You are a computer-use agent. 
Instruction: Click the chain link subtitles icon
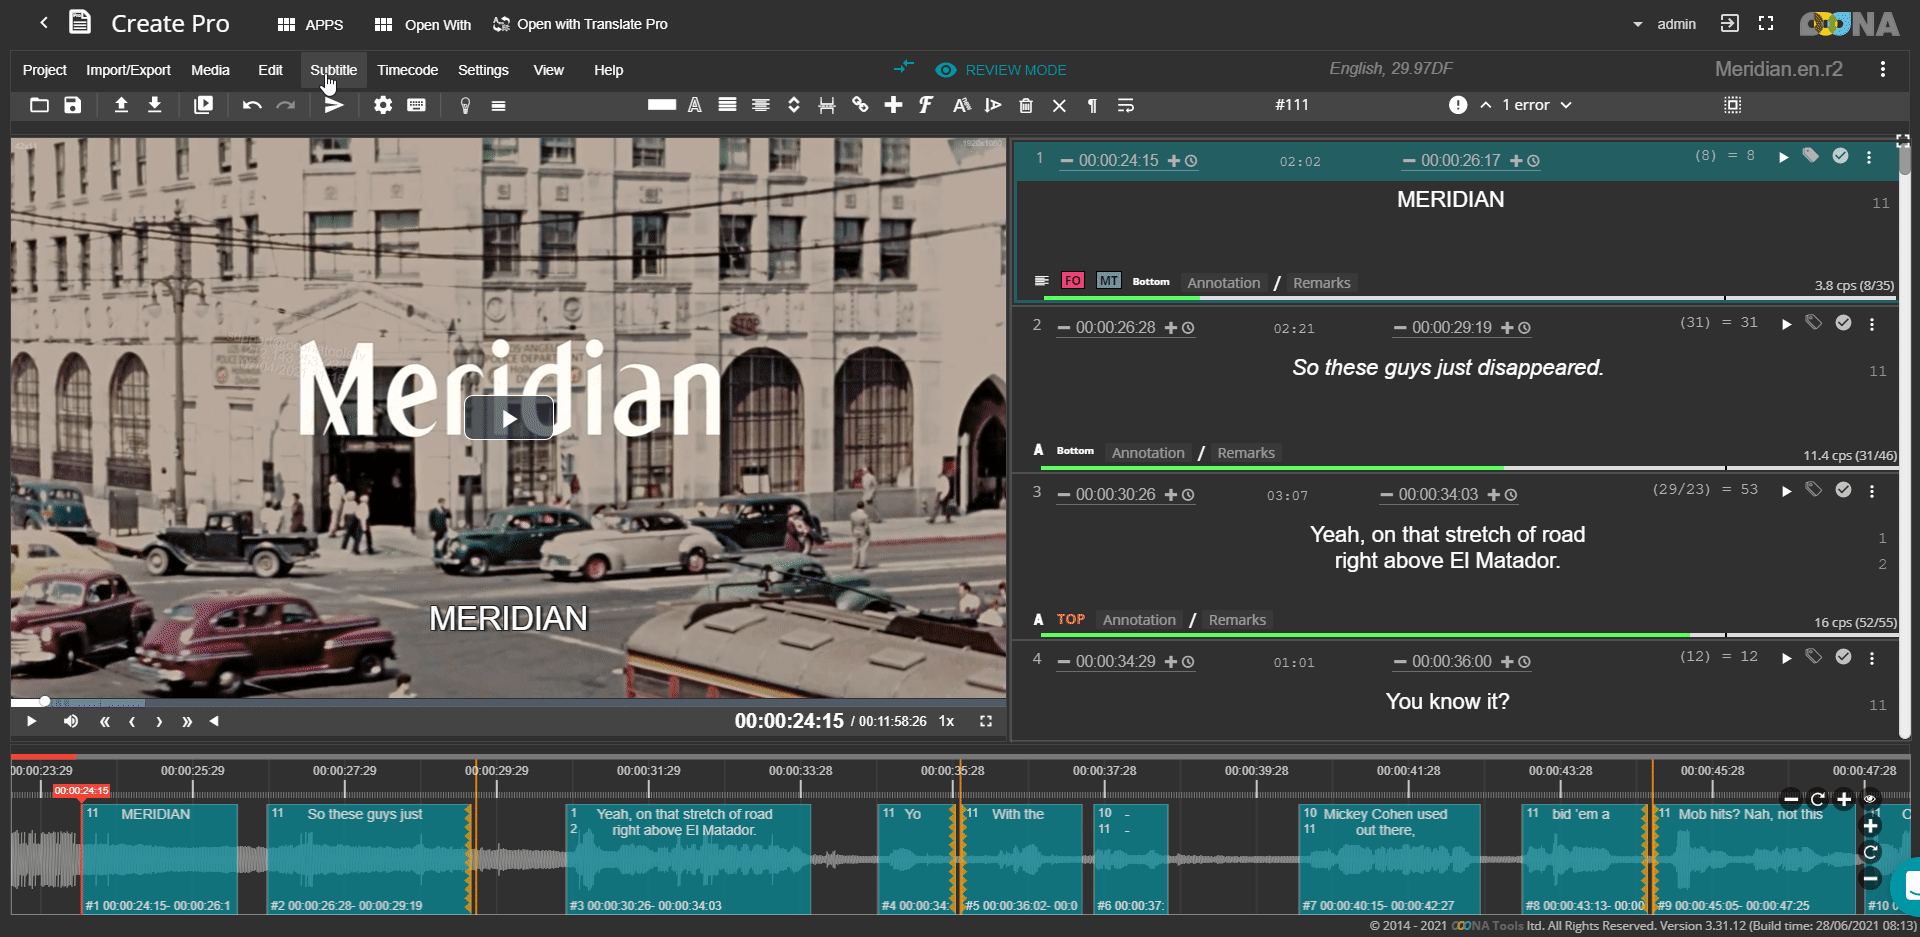click(860, 105)
